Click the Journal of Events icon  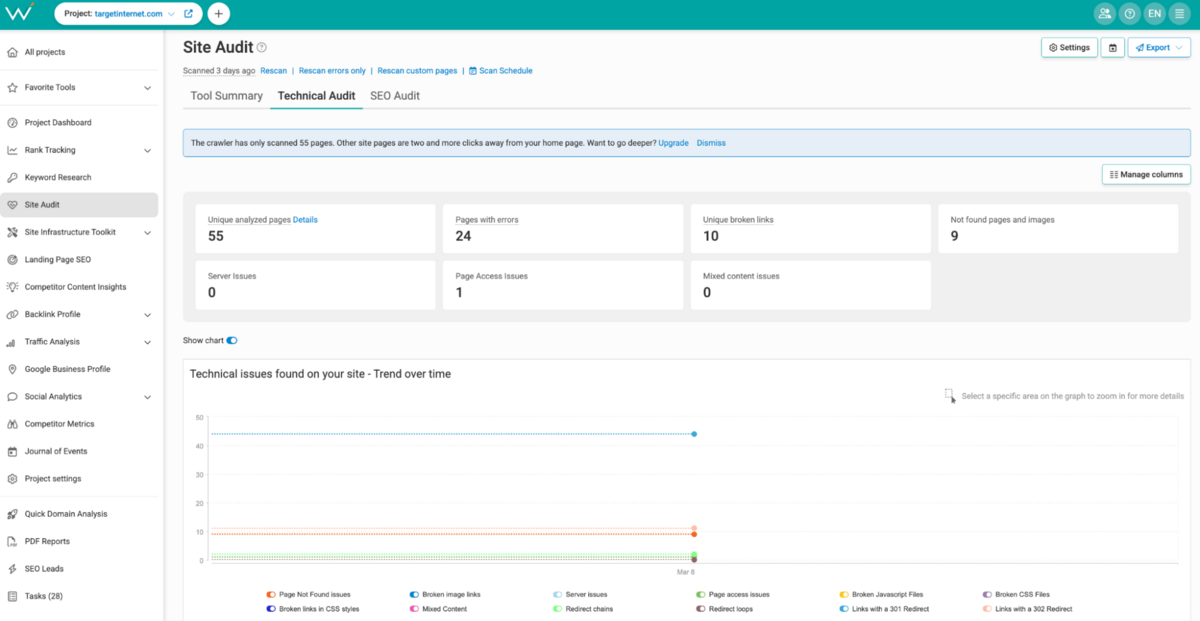tap(12, 451)
